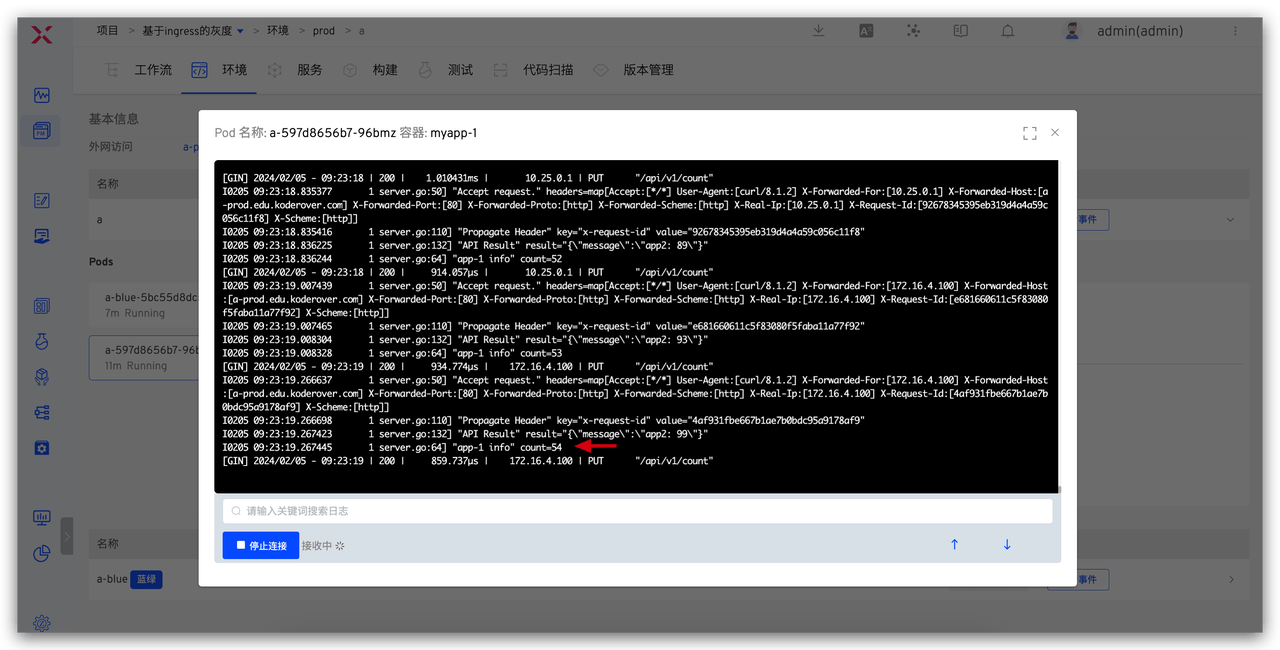This screenshot has height=650, width=1280.
Task: Open the documentation book icon in header
Action: [x=960, y=31]
